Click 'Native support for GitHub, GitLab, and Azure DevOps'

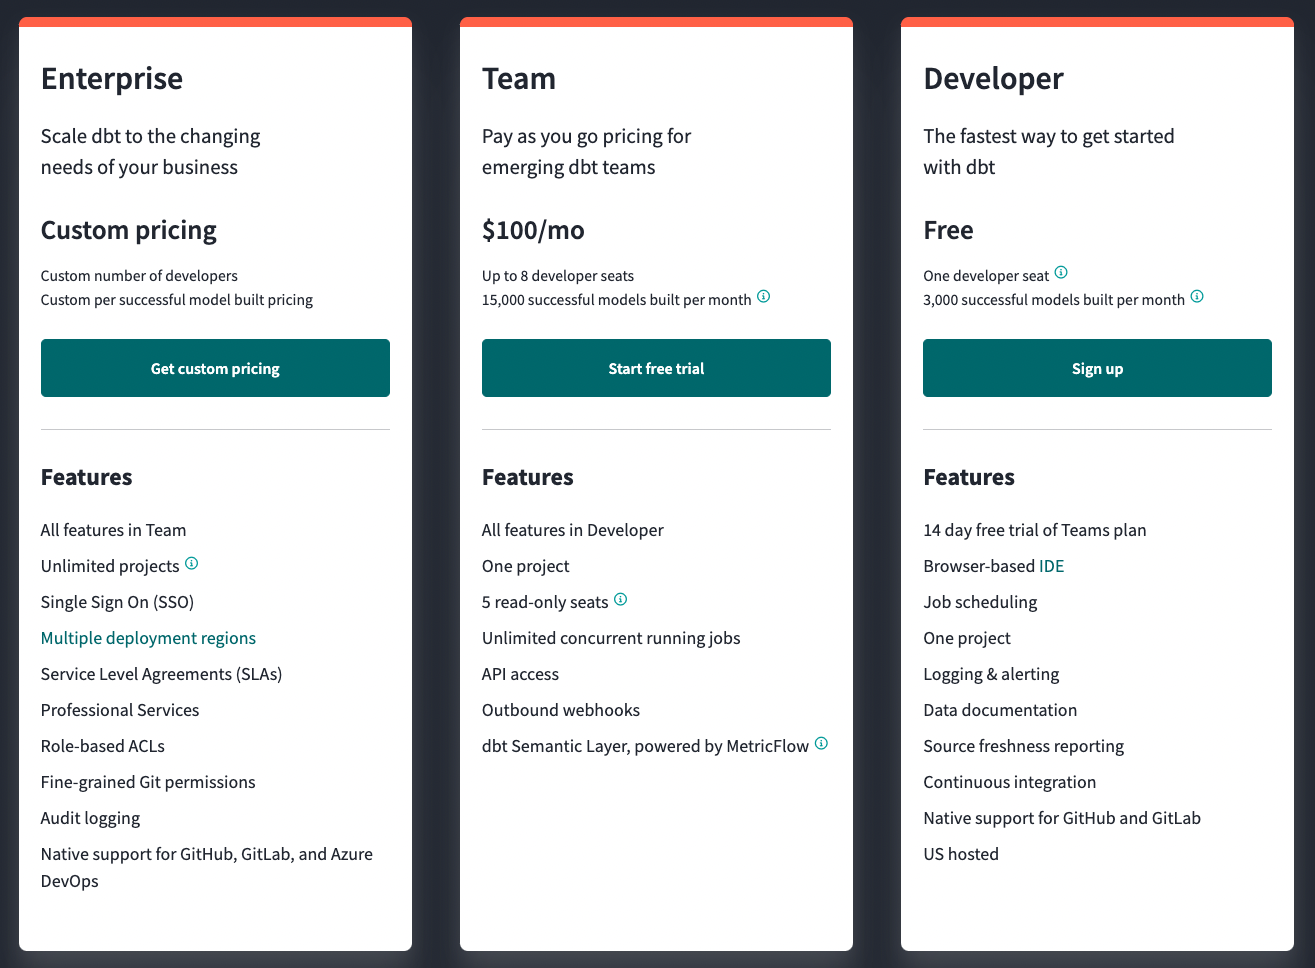tap(207, 867)
